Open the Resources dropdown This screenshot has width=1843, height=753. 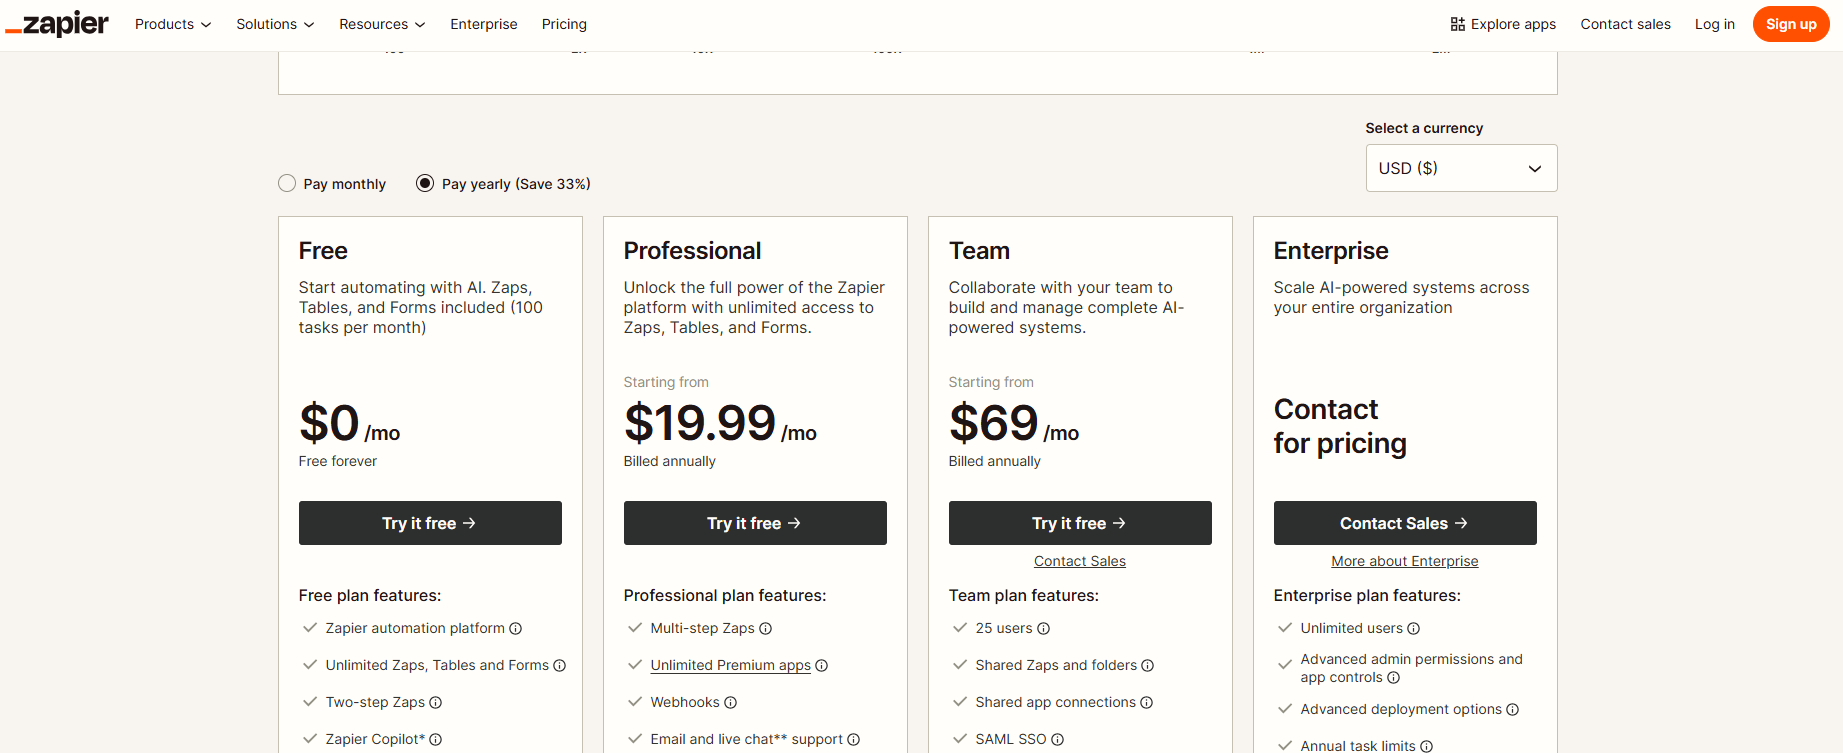(382, 24)
